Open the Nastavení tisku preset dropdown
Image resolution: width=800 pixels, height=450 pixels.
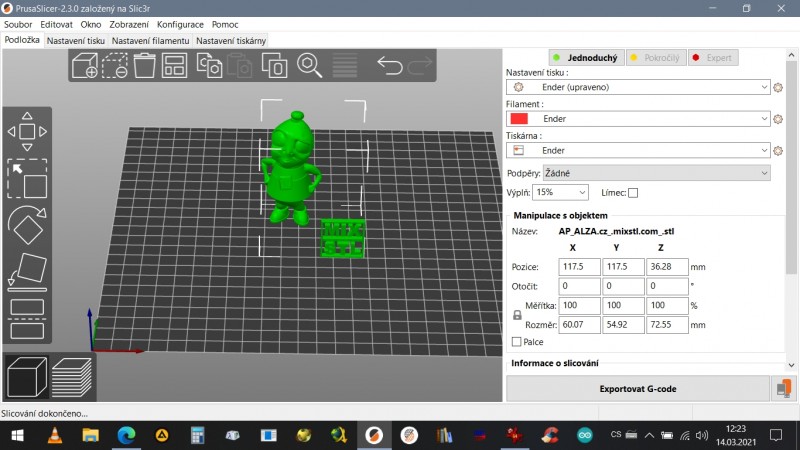coord(638,87)
